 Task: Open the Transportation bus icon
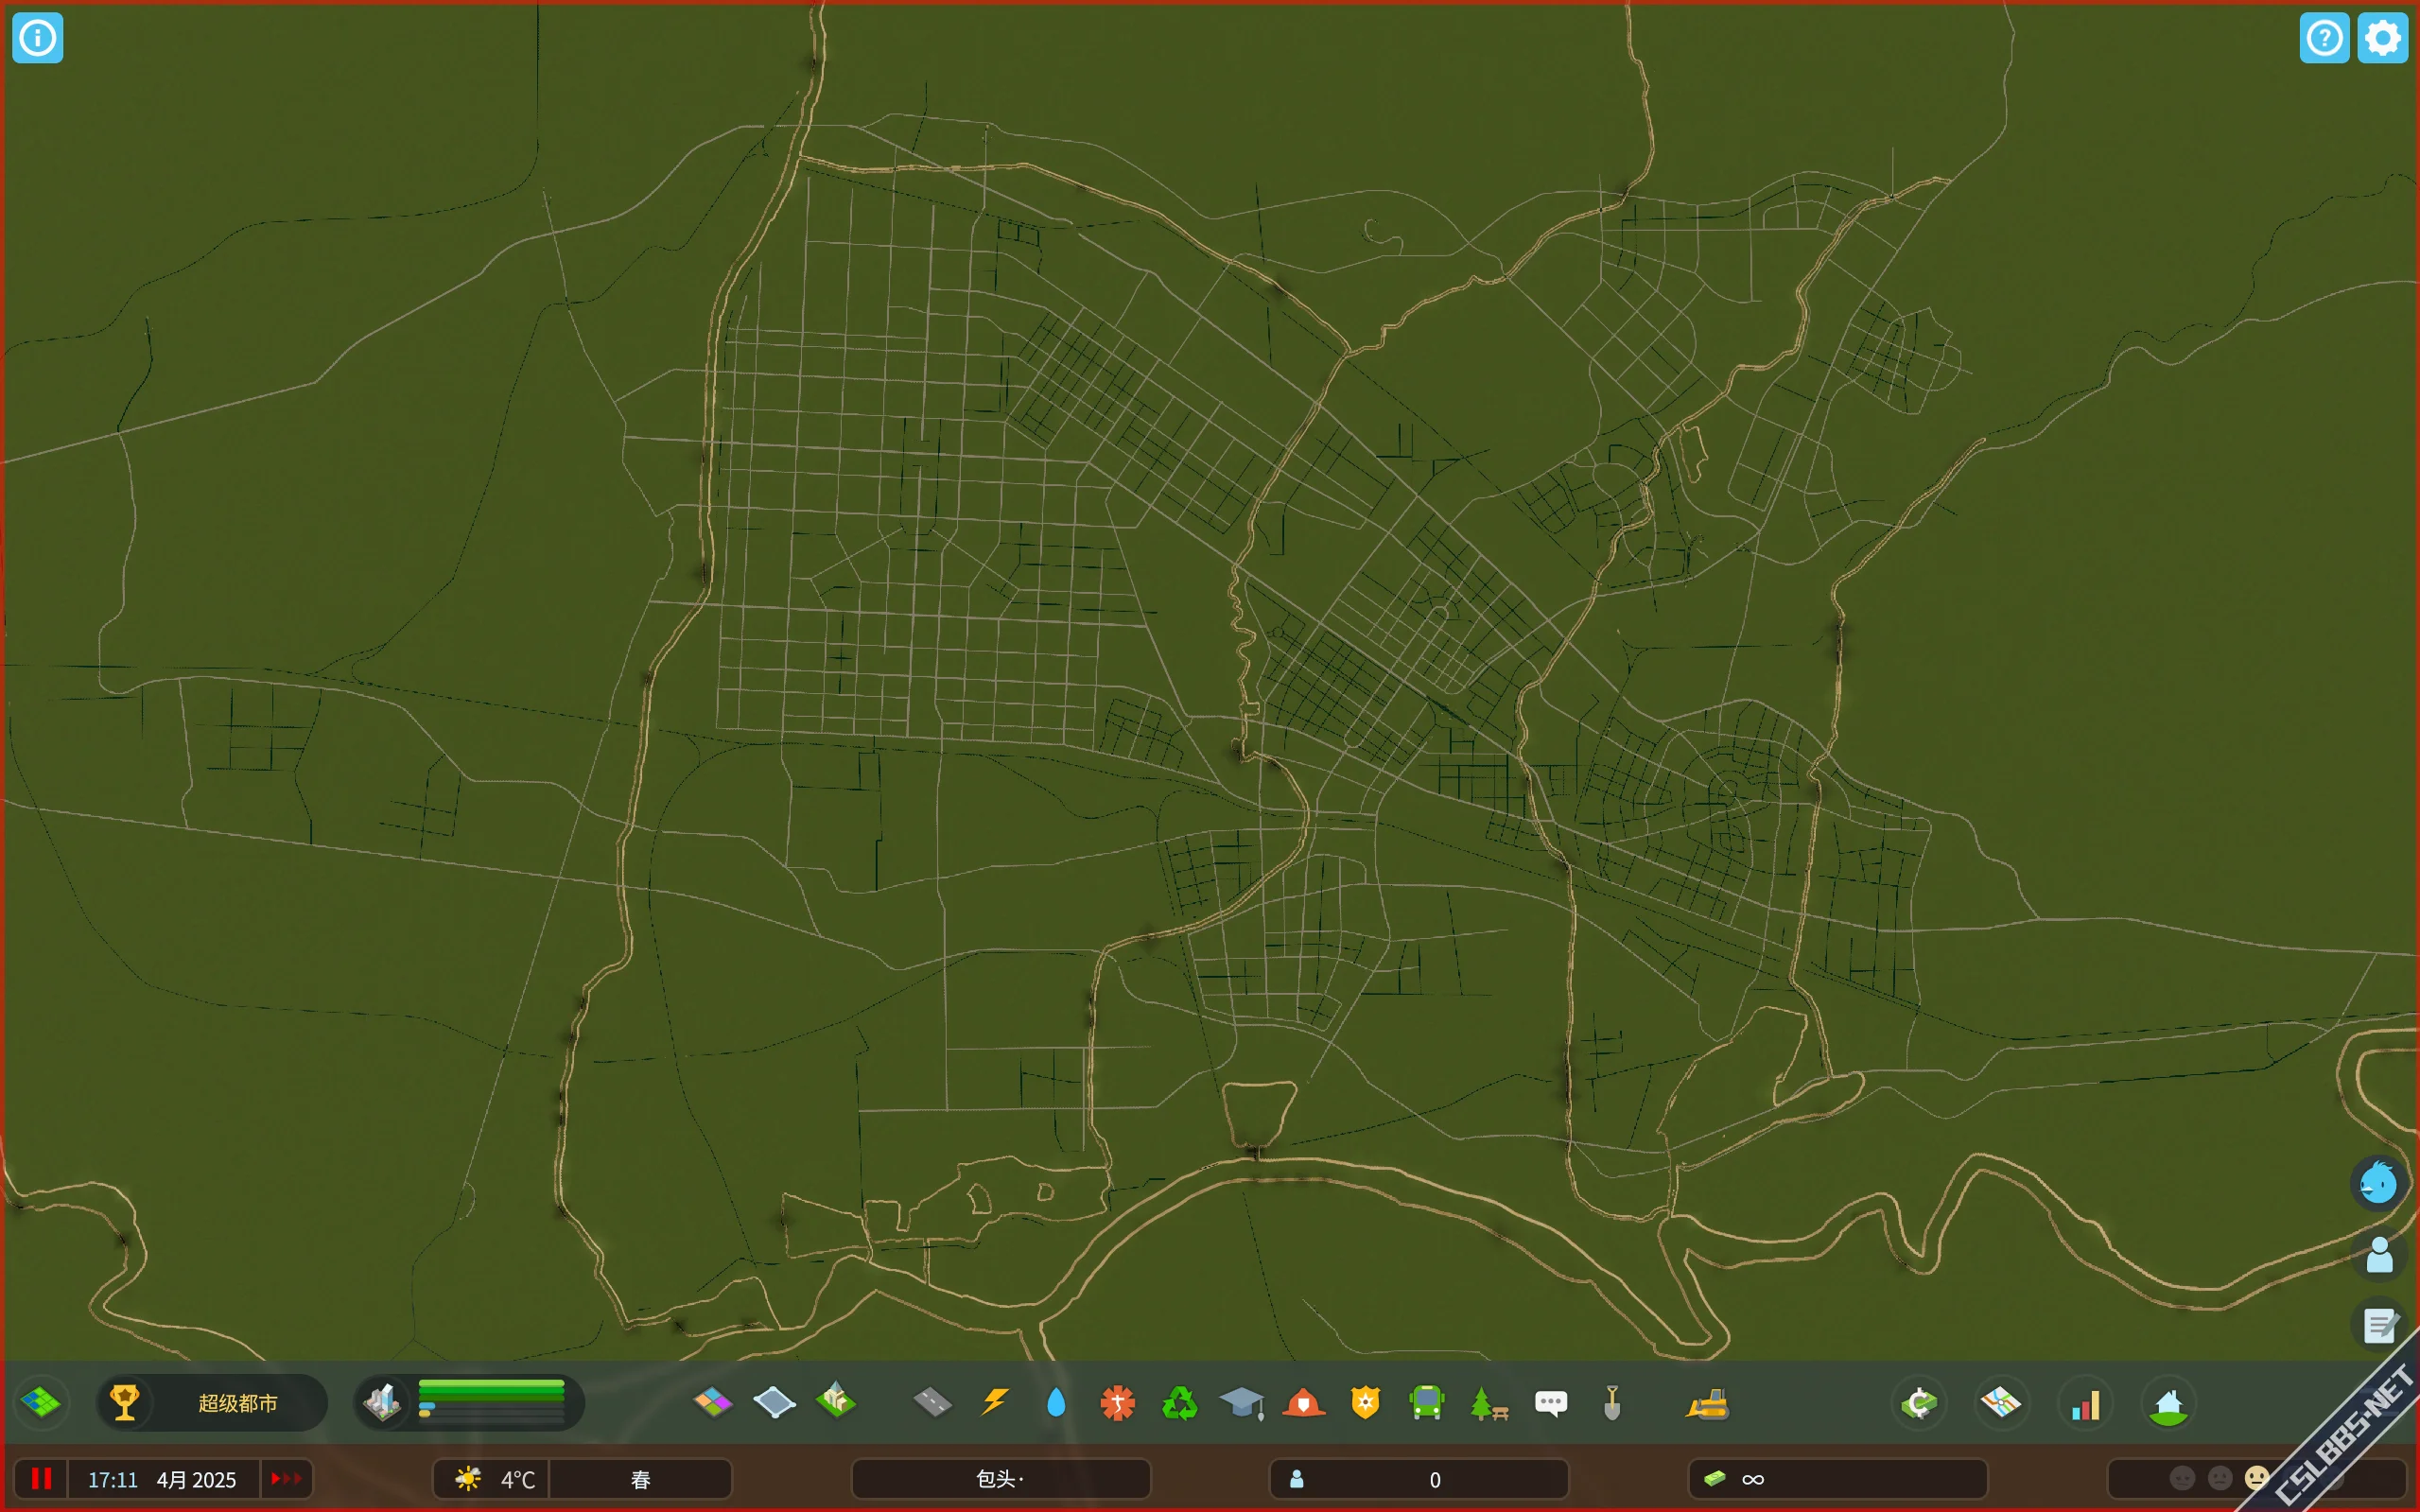click(1427, 1403)
